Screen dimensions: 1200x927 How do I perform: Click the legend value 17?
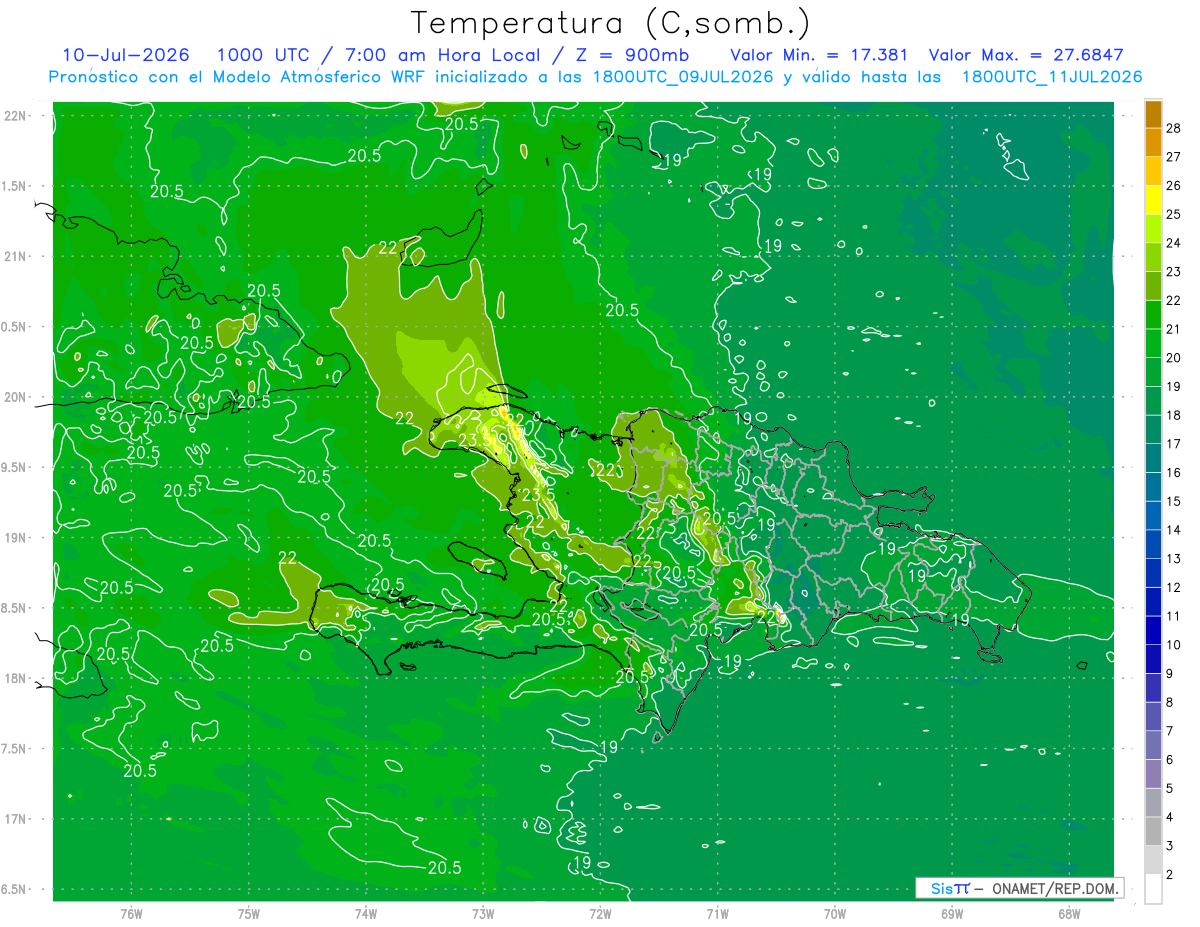[1174, 444]
